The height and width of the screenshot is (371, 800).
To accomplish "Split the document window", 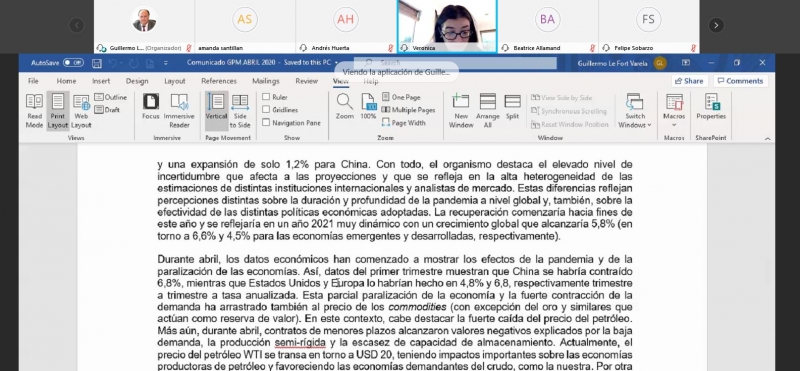I will (512, 106).
